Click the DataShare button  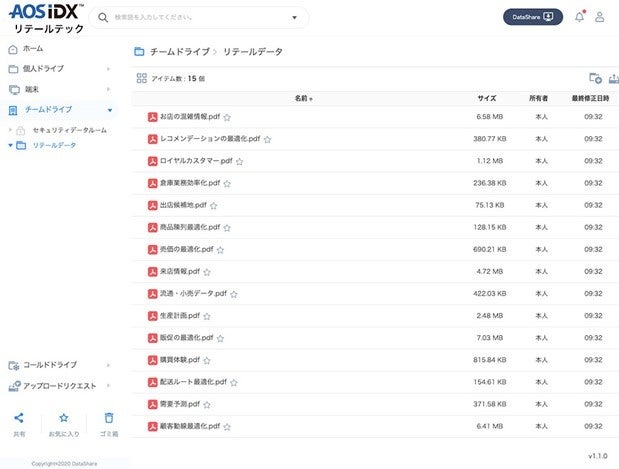click(533, 17)
